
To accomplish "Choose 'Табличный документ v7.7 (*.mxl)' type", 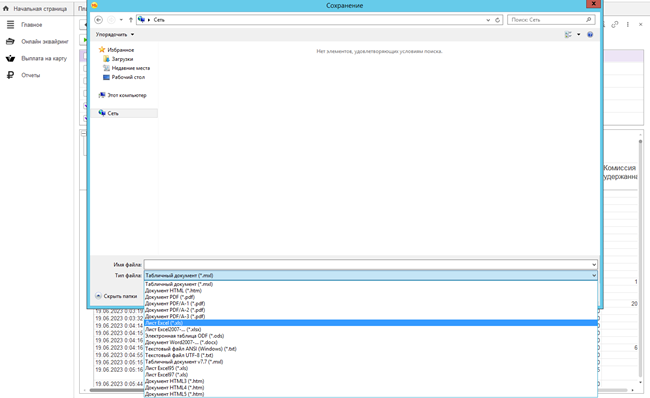I will (371, 362).
